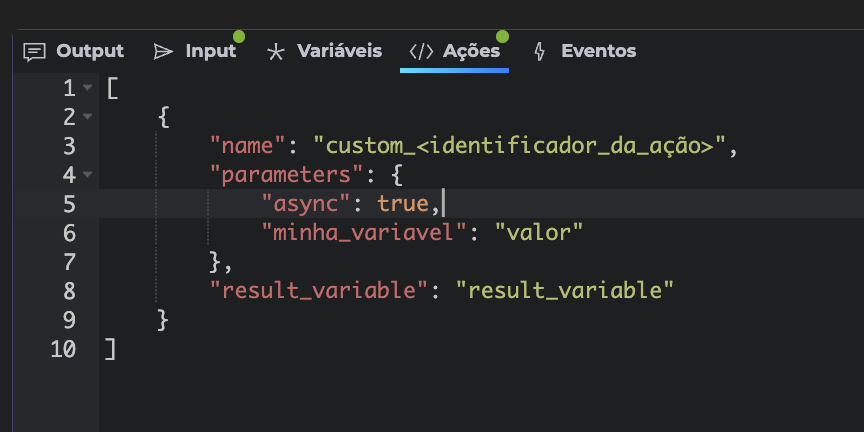864x432 pixels.
Task: Switch to the Output tab label
Action: 90,51
